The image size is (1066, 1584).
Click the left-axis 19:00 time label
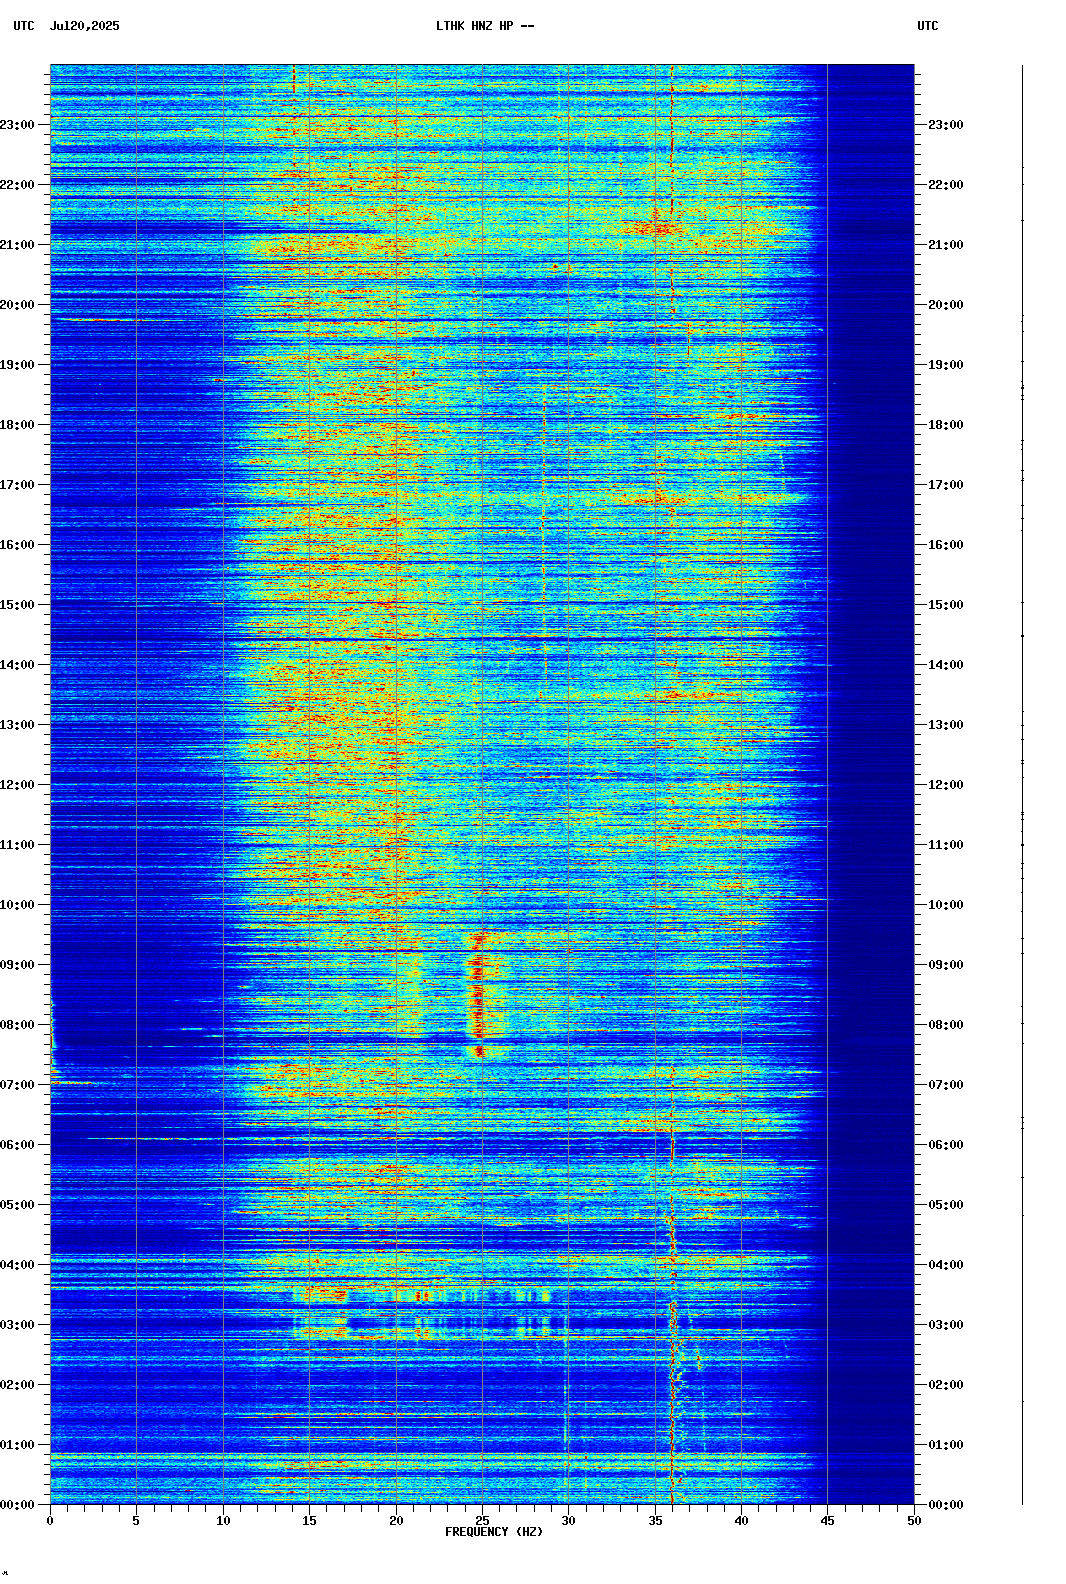17,365
